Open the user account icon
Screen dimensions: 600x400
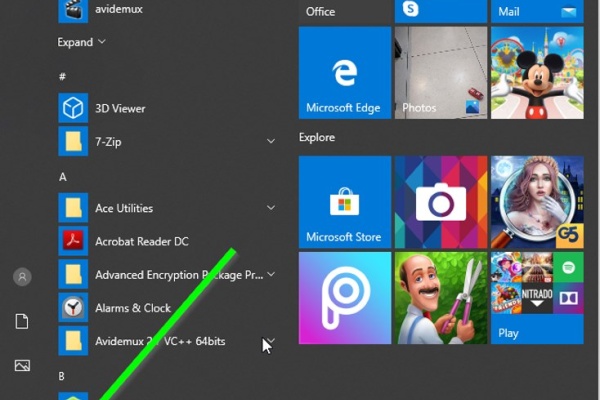click(22, 277)
